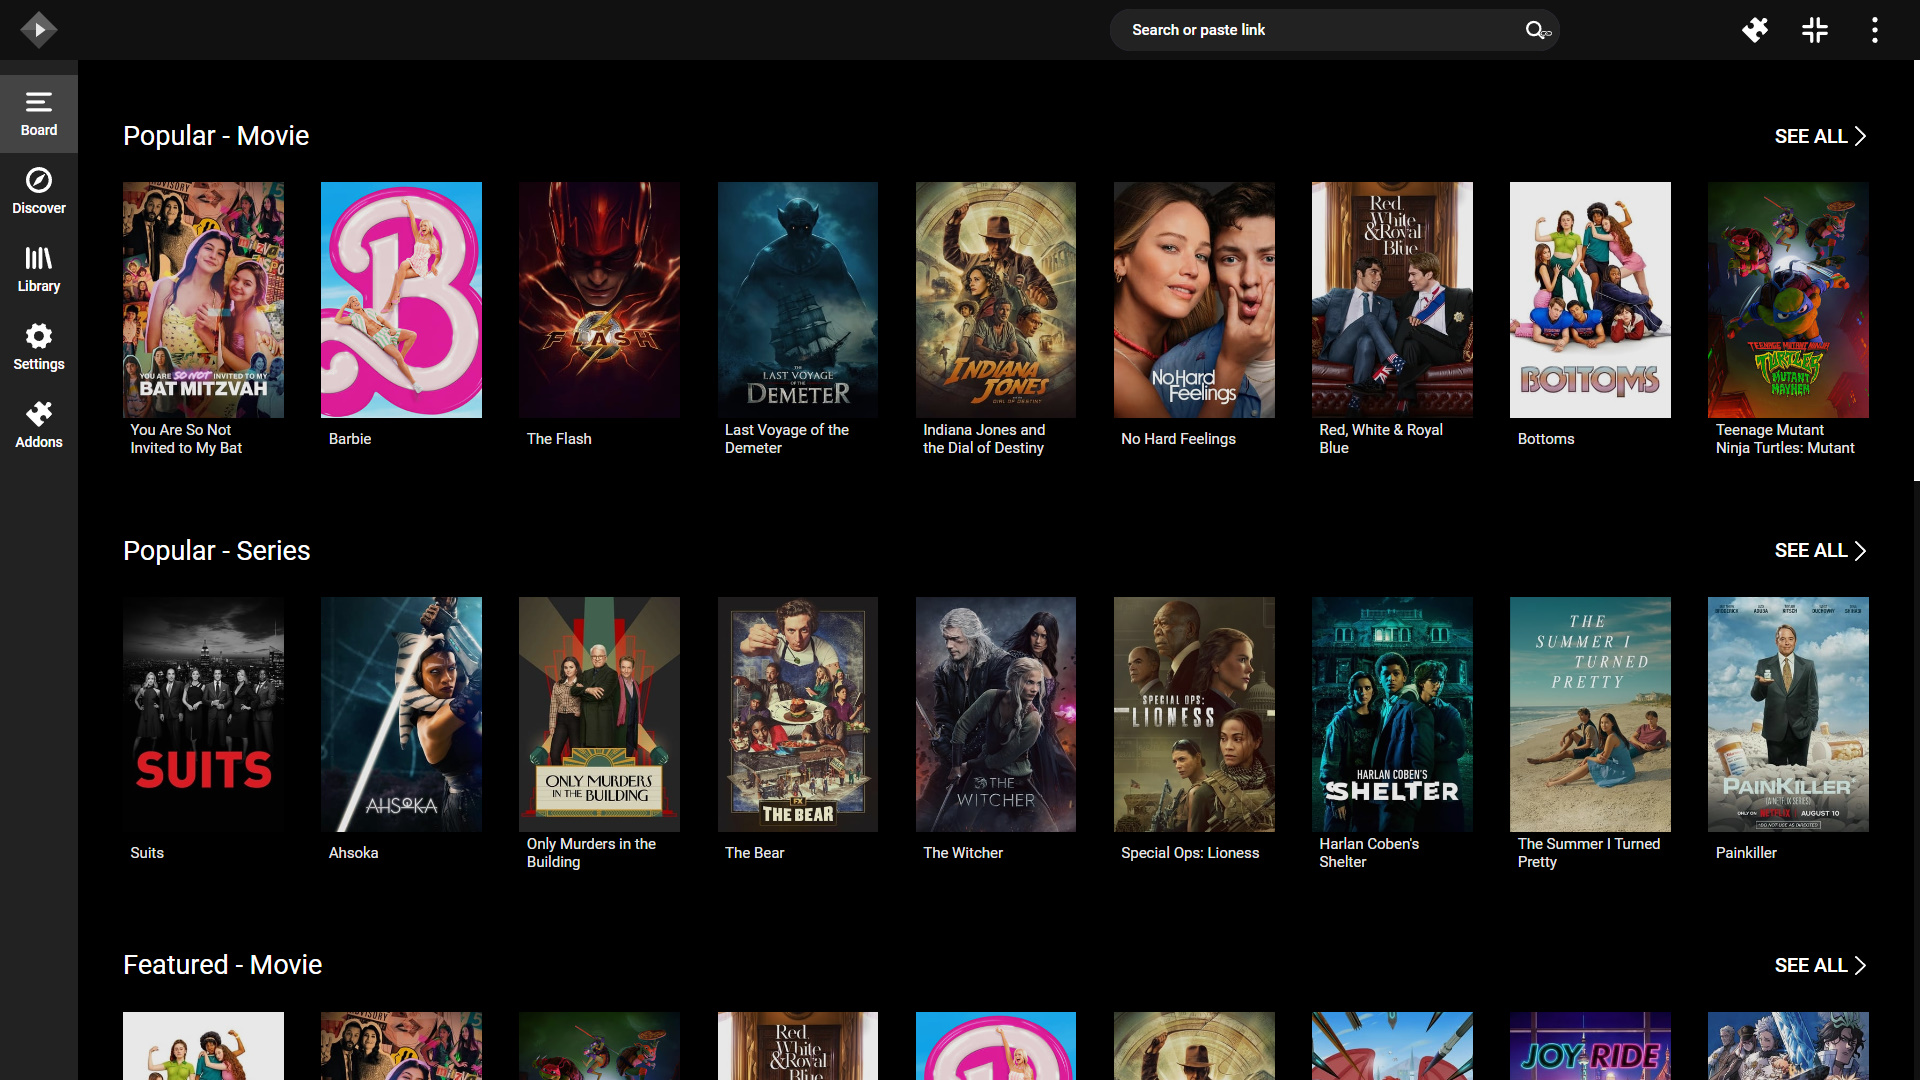
Task: See all Featured Movie titles
Action: coord(1820,965)
